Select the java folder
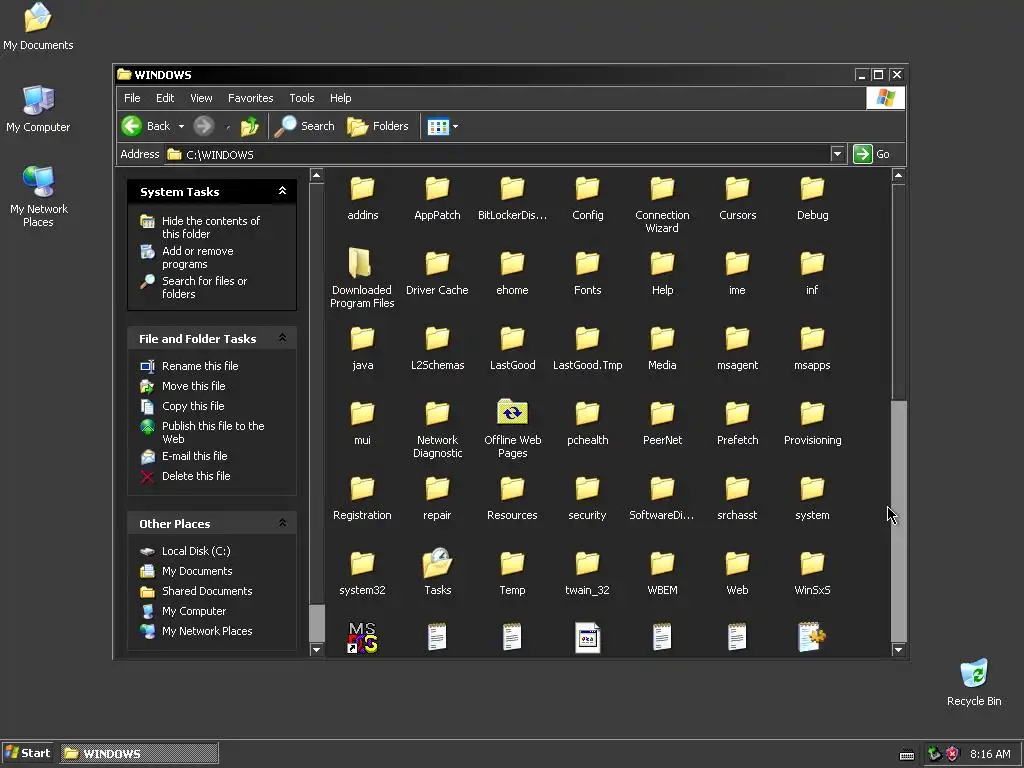The height and width of the screenshot is (768, 1024). point(362,349)
